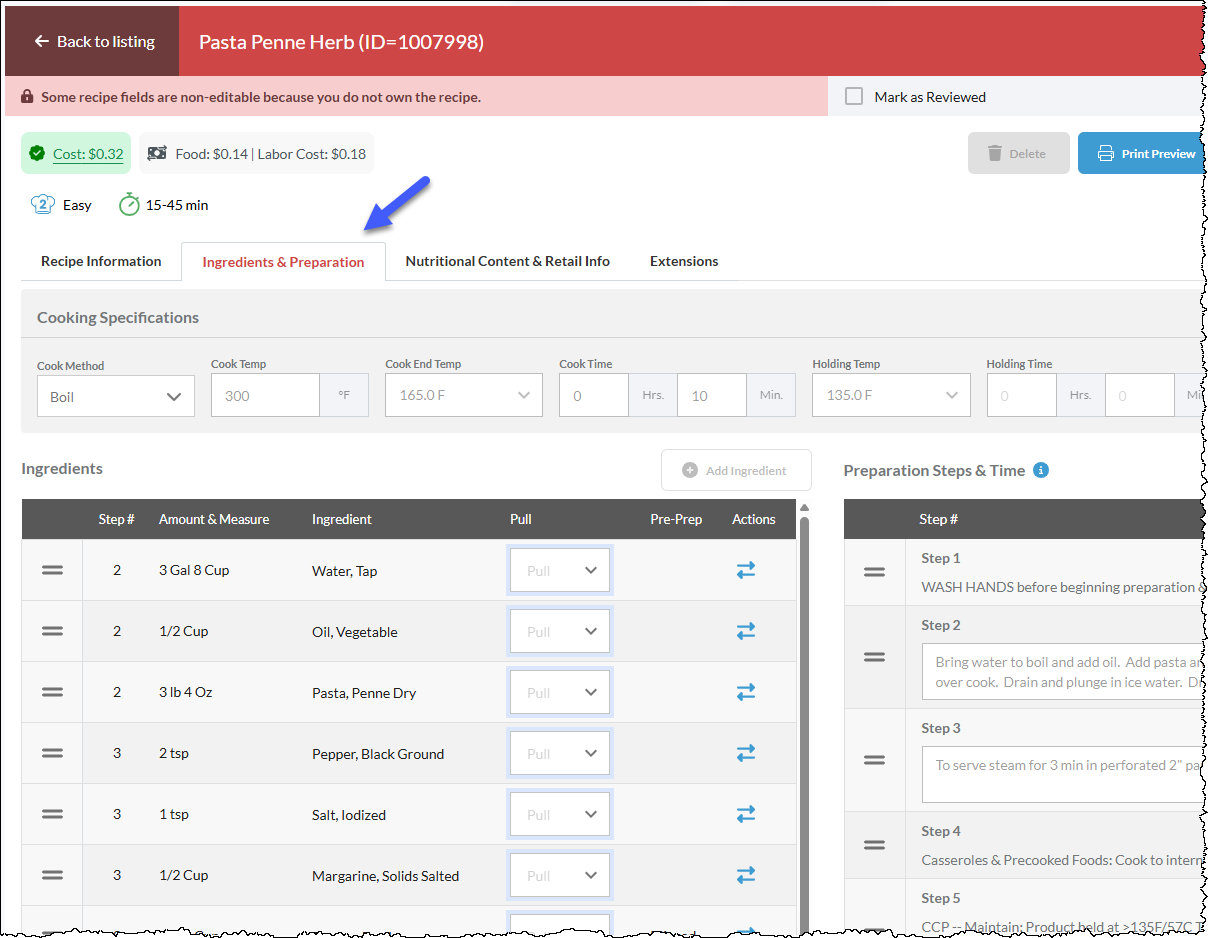Check the Mark as Reviewed checkbox
The height and width of the screenshot is (938, 1208).
854,96
